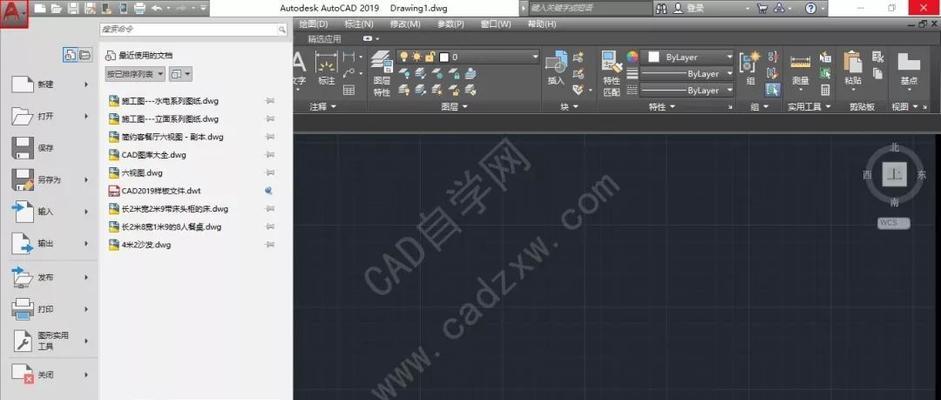Open 标注(N) menu in menu bar
This screenshot has height=400, width=941.
click(359, 24)
